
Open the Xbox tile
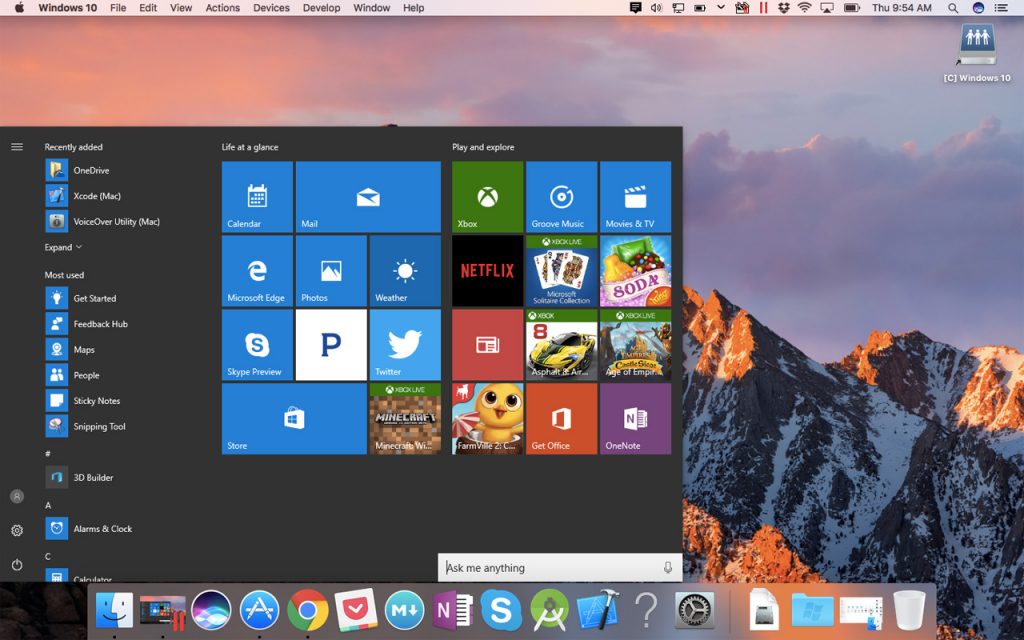(488, 197)
